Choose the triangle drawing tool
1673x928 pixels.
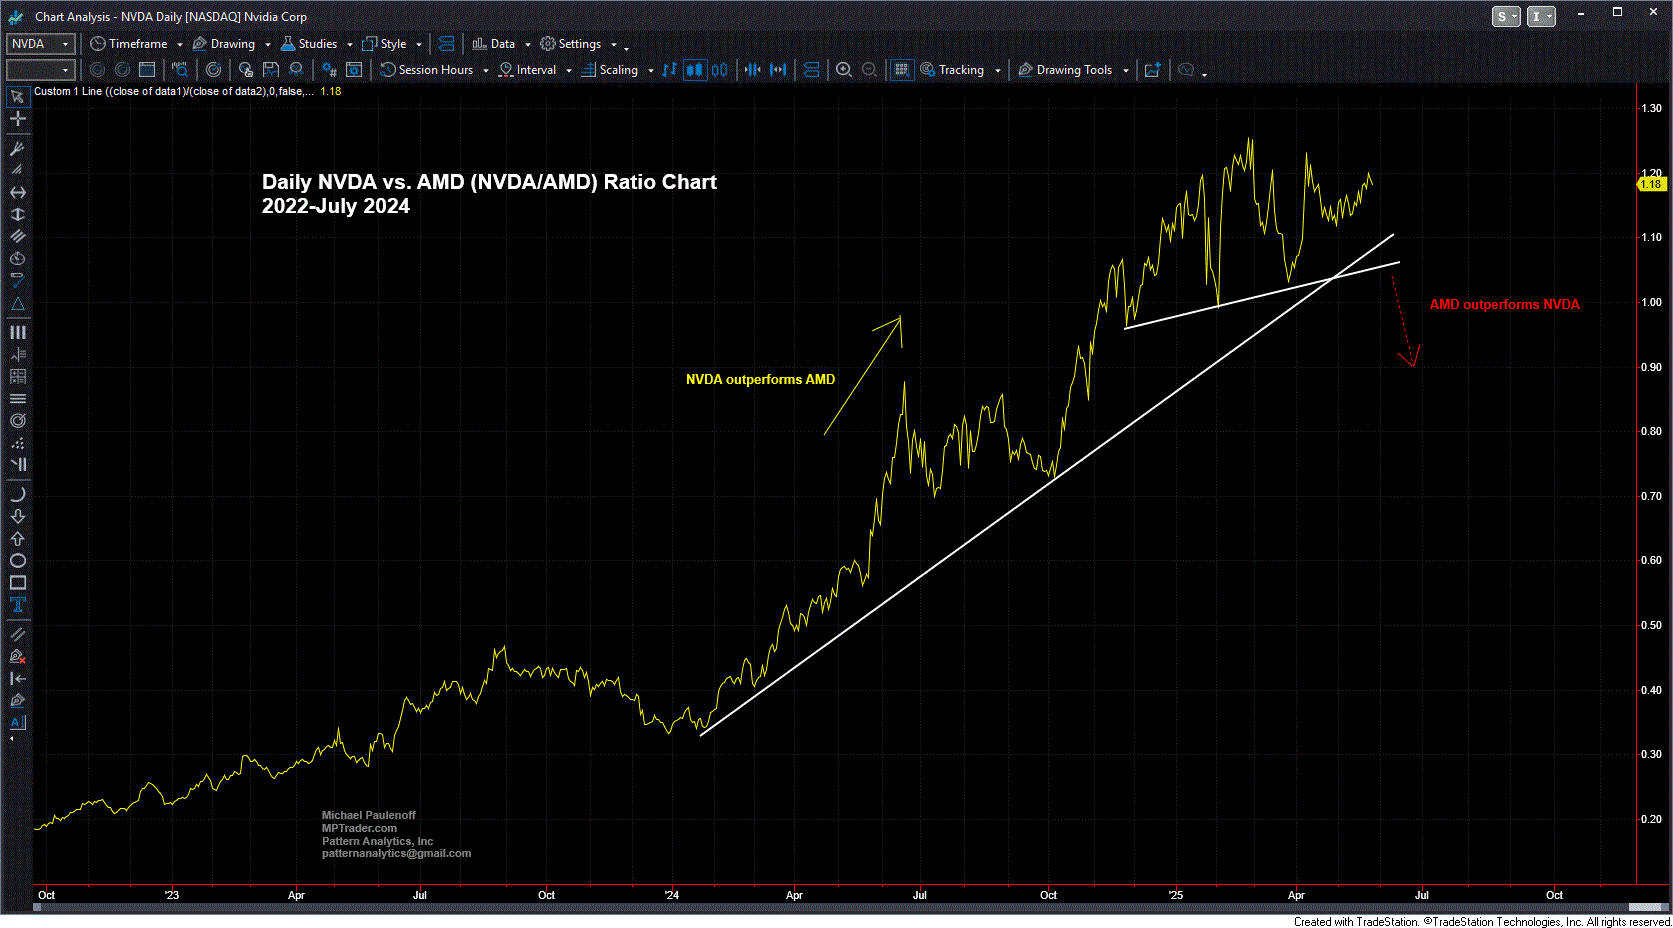pyautogui.click(x=17, y=304)
